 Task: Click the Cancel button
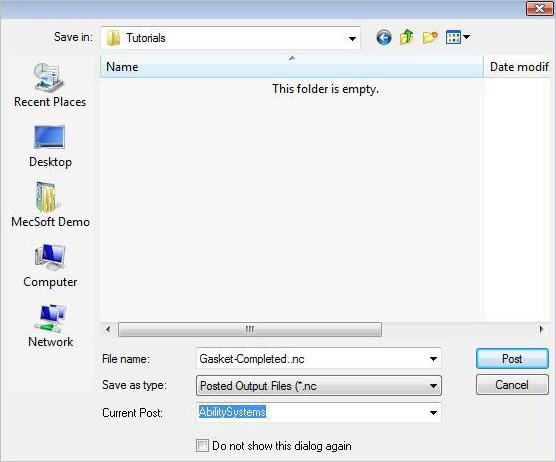coord(512,385)
